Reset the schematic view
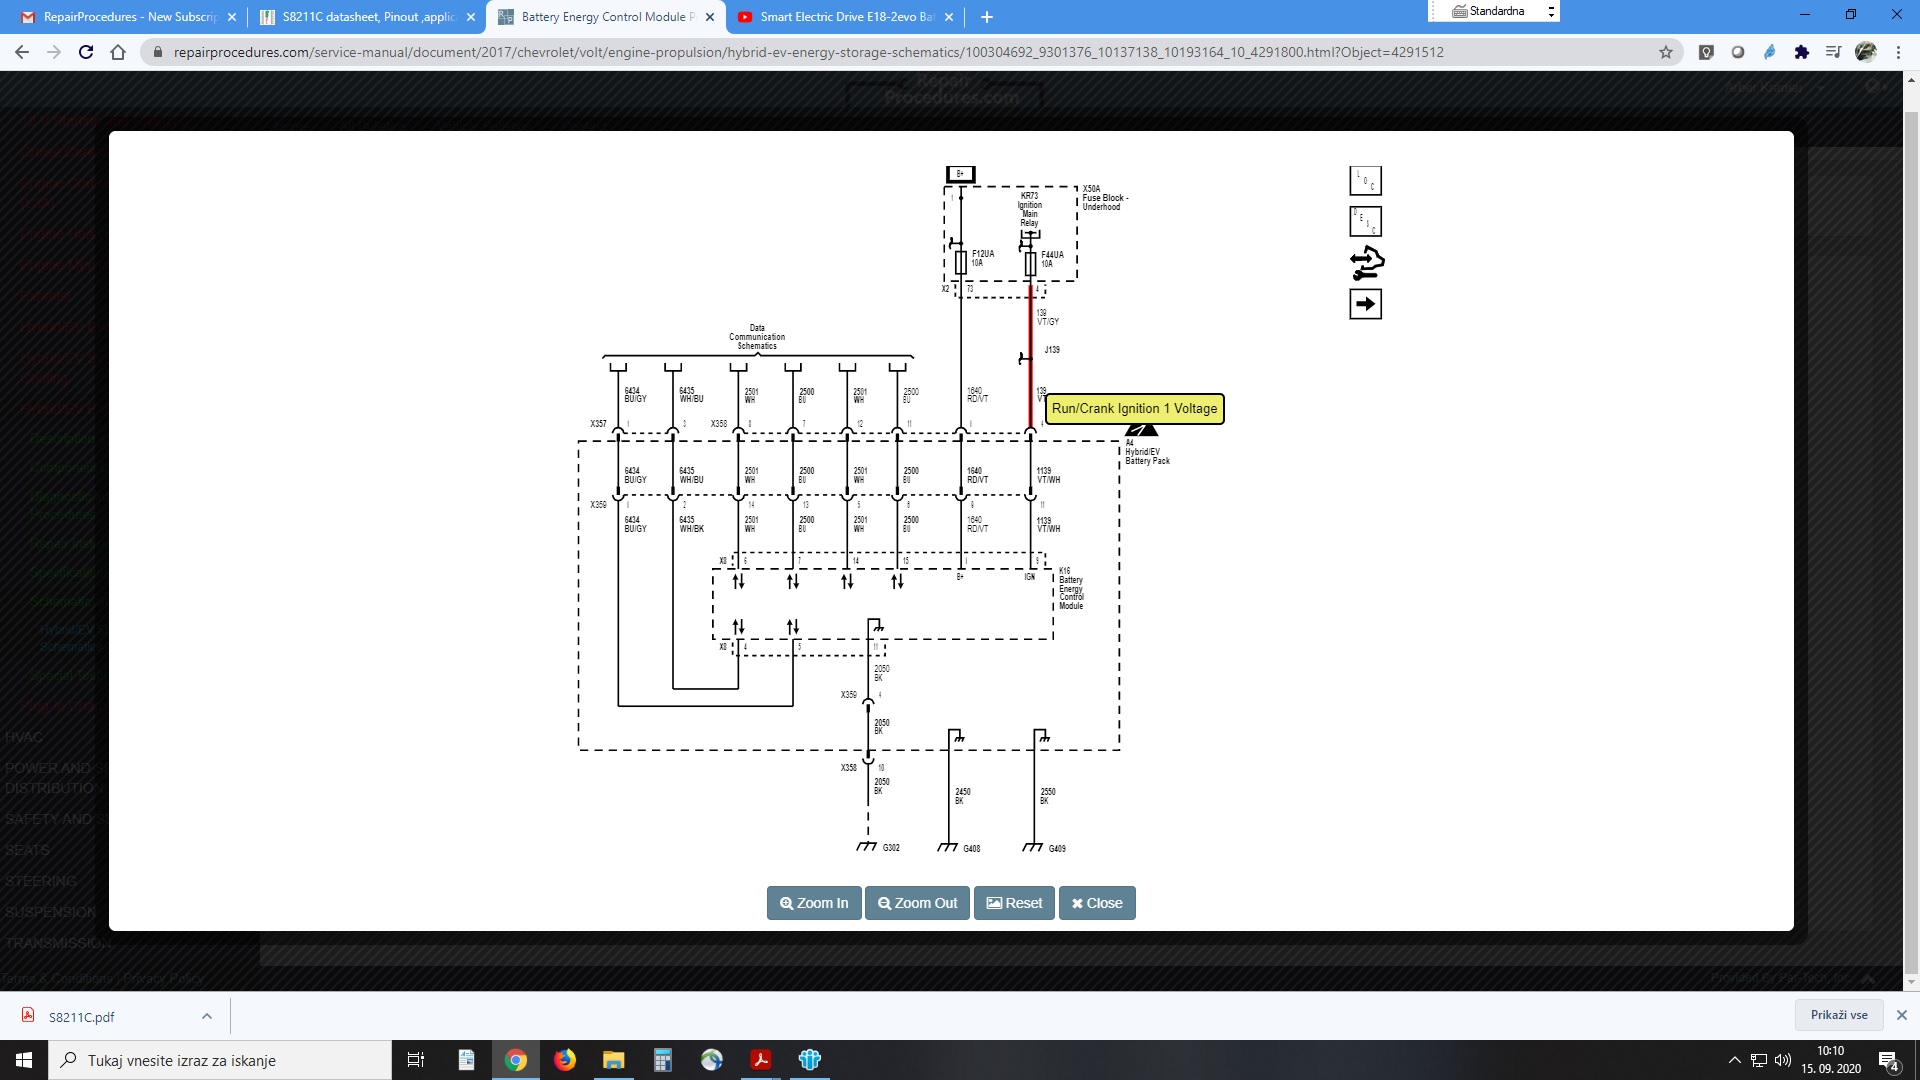The height and width of the screenshot is (1080, 1920). [1014, 903]
